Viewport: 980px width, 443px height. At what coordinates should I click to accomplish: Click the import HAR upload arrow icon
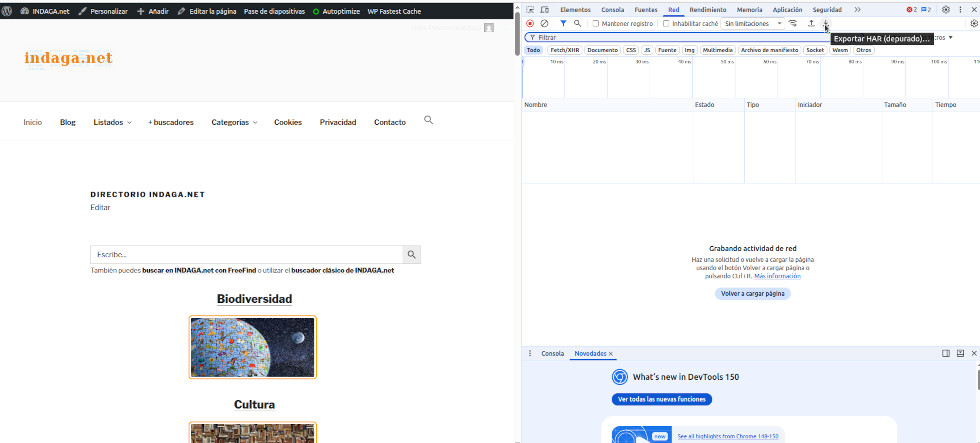[811, 23]
